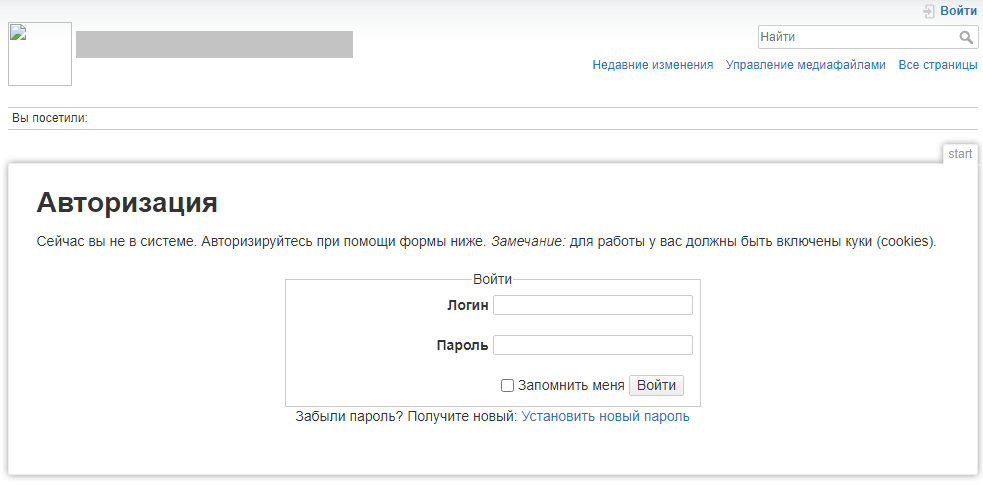The image size is (983, 485).
Task: Focus the Найти search field
Action: [856, 37]
